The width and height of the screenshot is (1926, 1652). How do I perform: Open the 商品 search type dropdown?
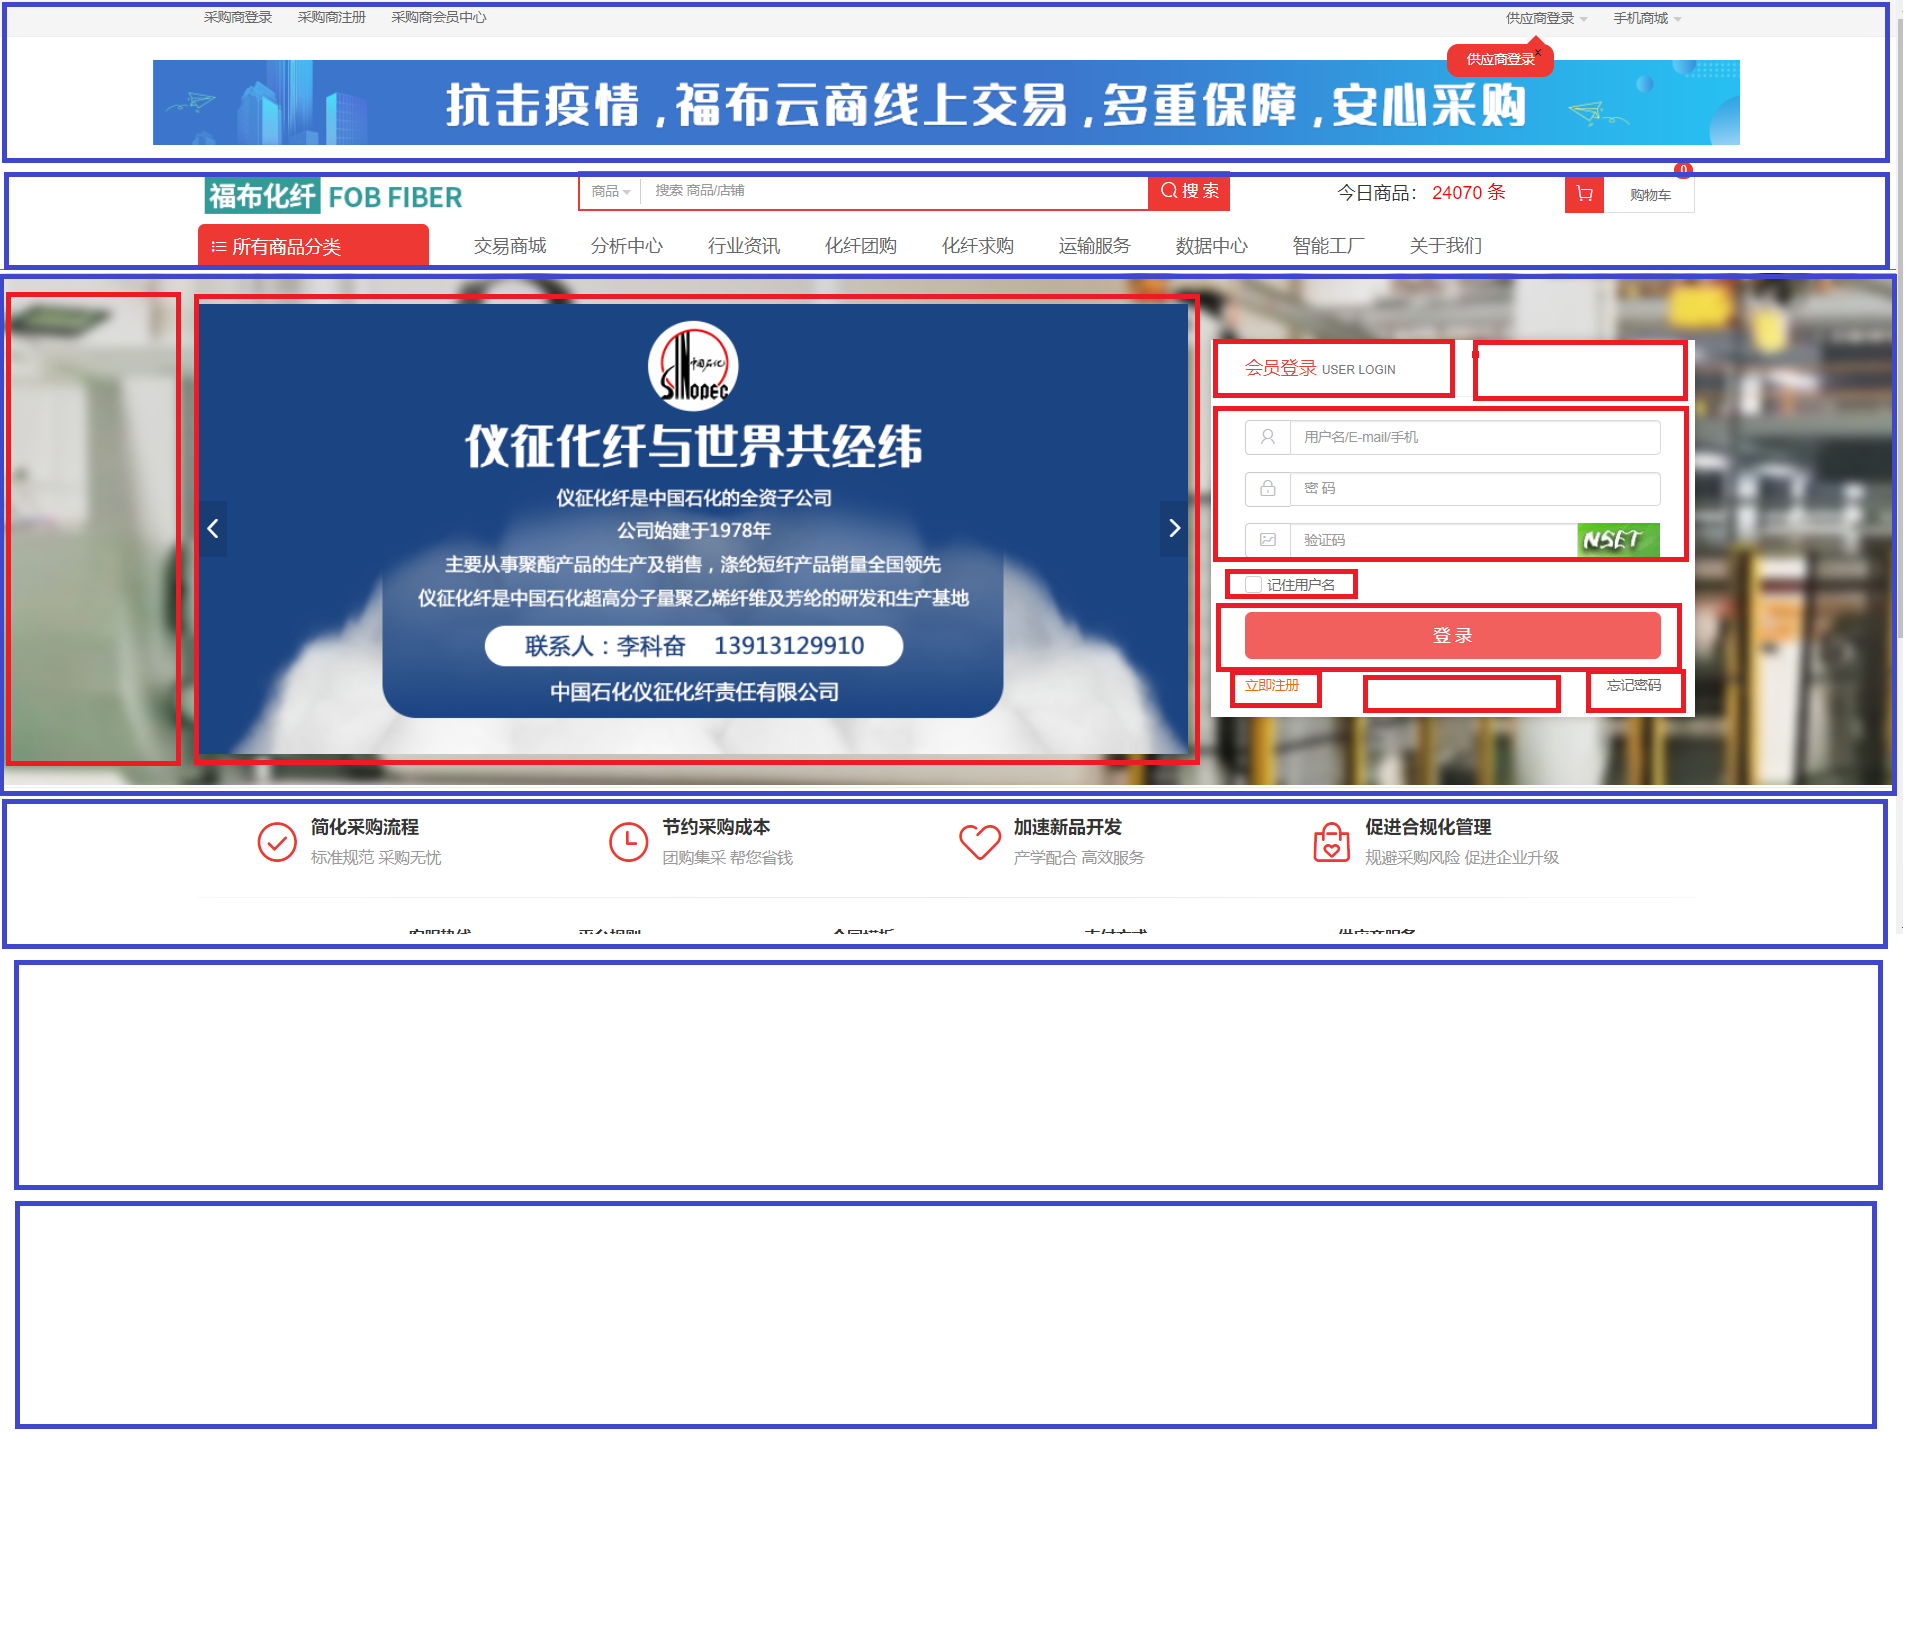(610, 191)
